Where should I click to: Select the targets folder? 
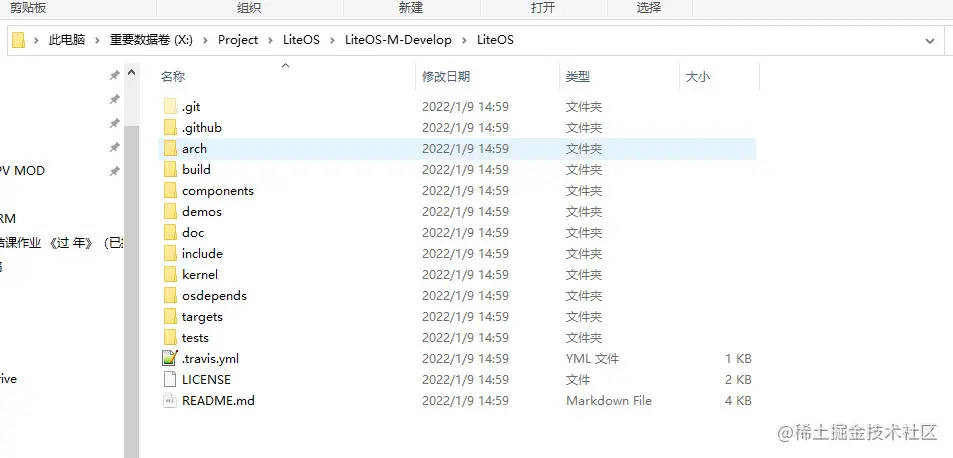(202, 316)
